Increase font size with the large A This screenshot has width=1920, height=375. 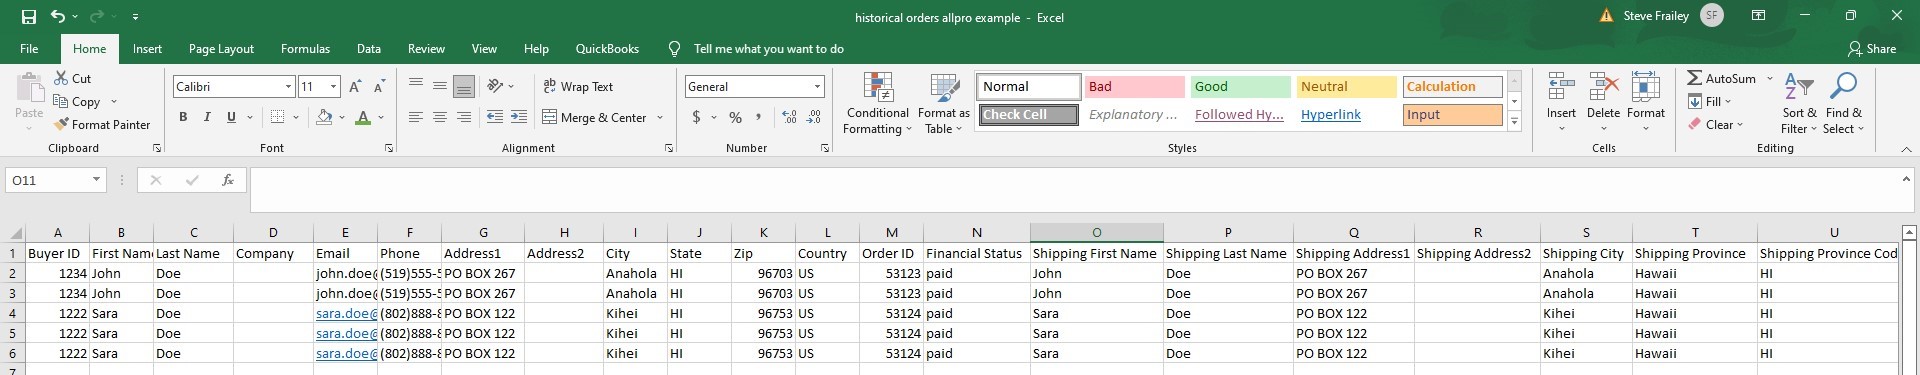[x=355, y=87]
